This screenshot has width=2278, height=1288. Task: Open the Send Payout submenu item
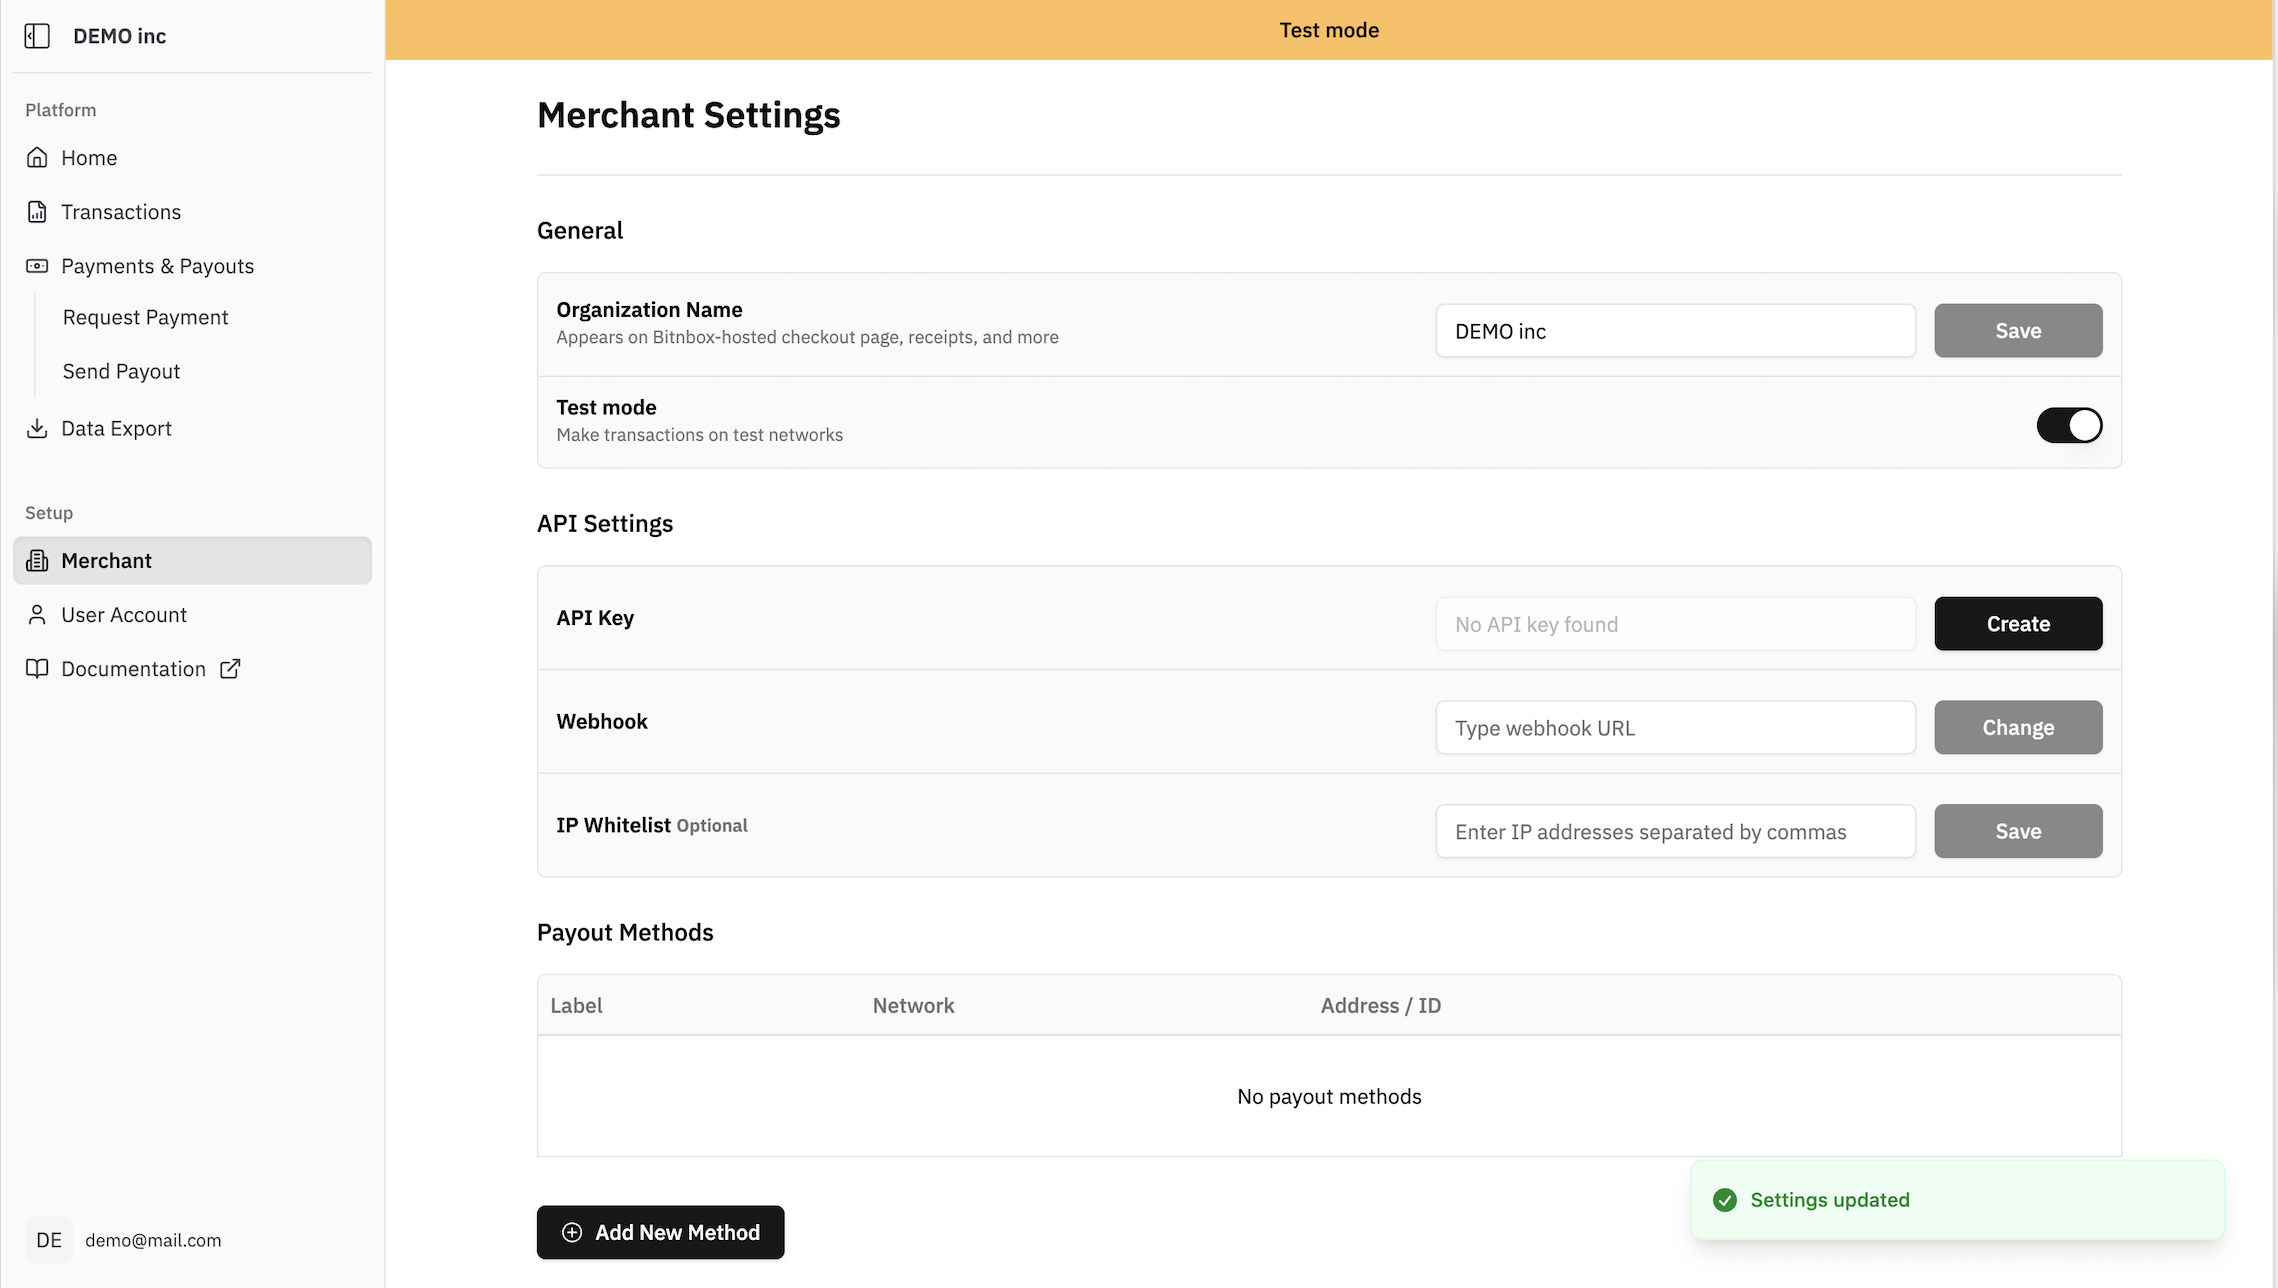coord(121,371)
